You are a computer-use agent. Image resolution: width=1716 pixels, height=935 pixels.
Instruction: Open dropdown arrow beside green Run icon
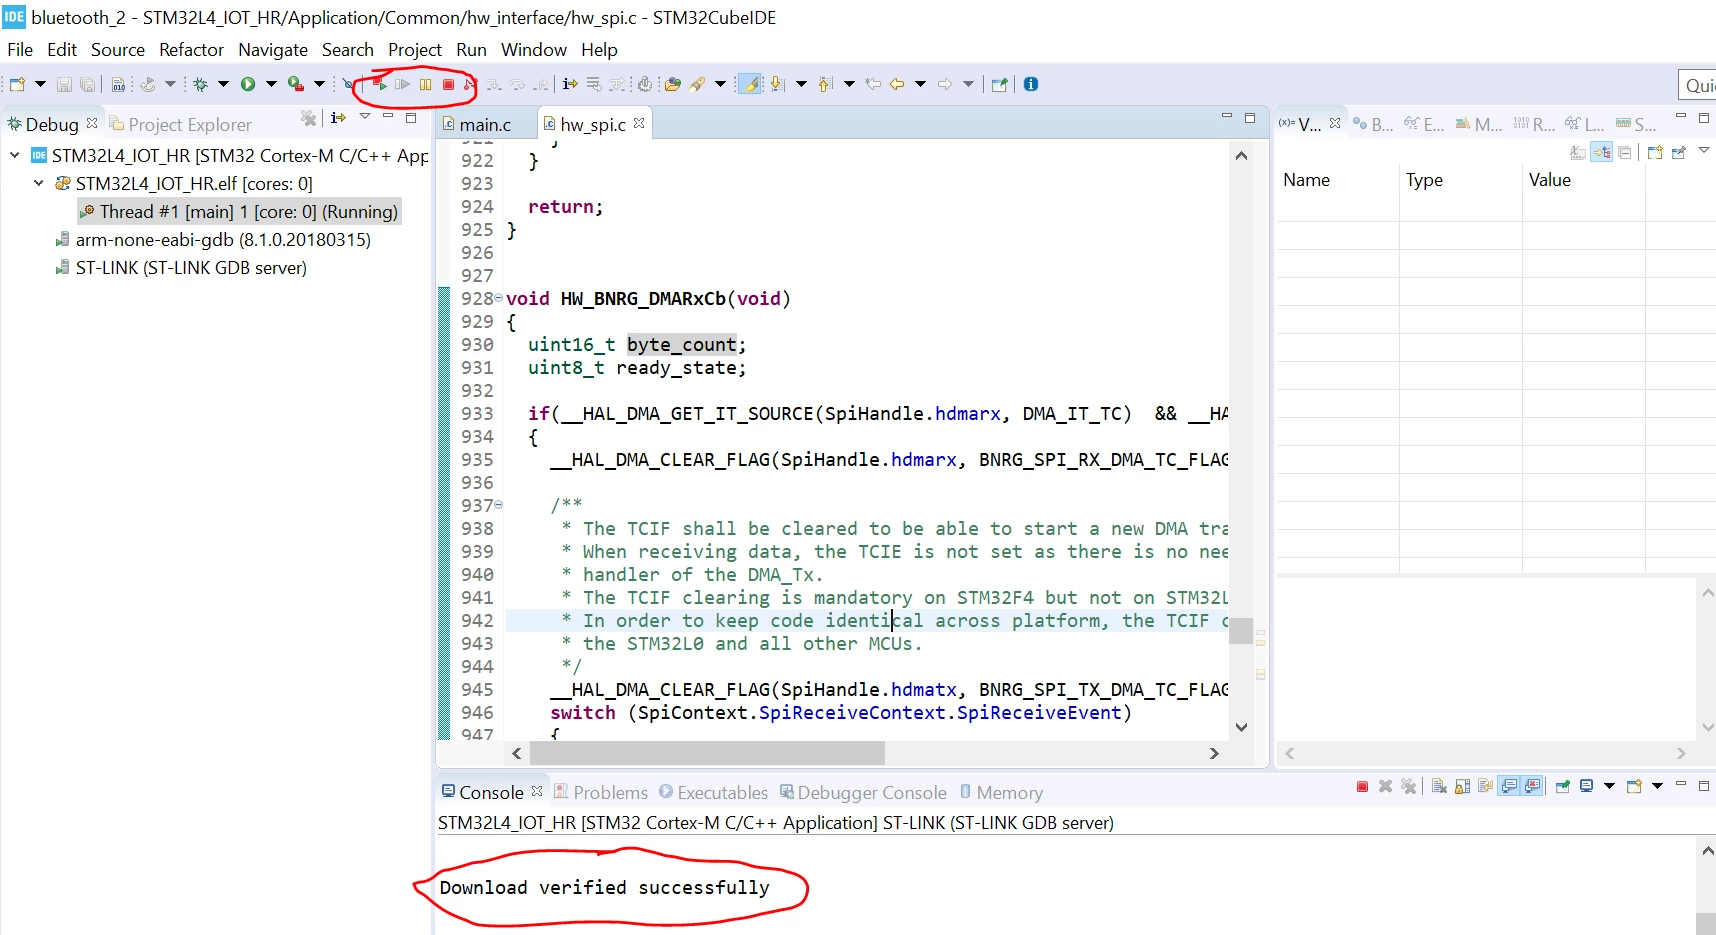pyautogui.click(x=271, y=84)
